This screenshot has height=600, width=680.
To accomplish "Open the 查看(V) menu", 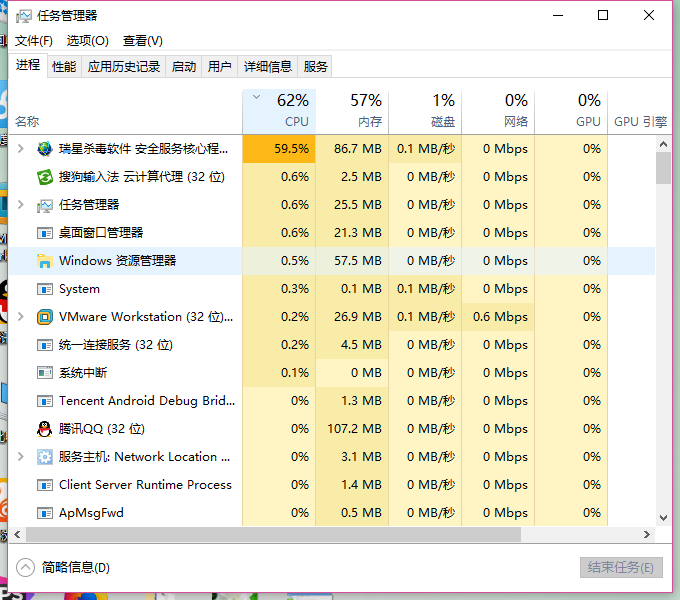I will (x=143, y=41).
